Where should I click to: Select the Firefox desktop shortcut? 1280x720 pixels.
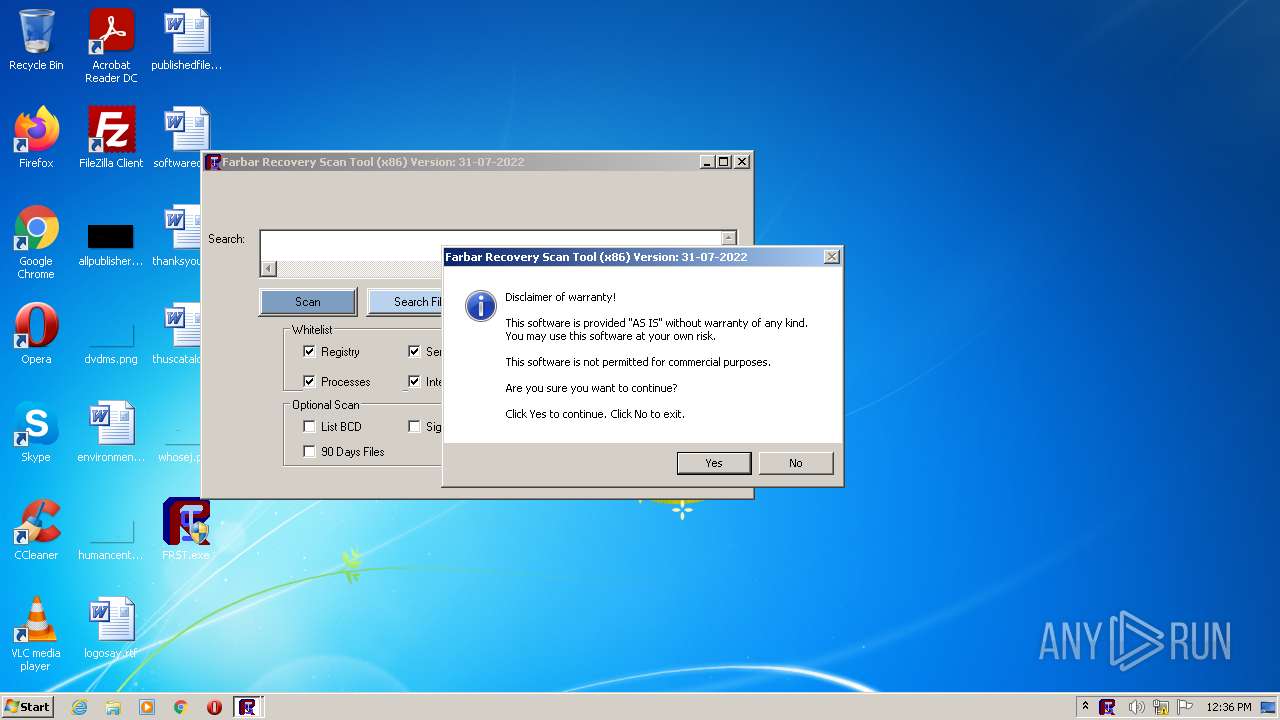click(x=36, y=138)
